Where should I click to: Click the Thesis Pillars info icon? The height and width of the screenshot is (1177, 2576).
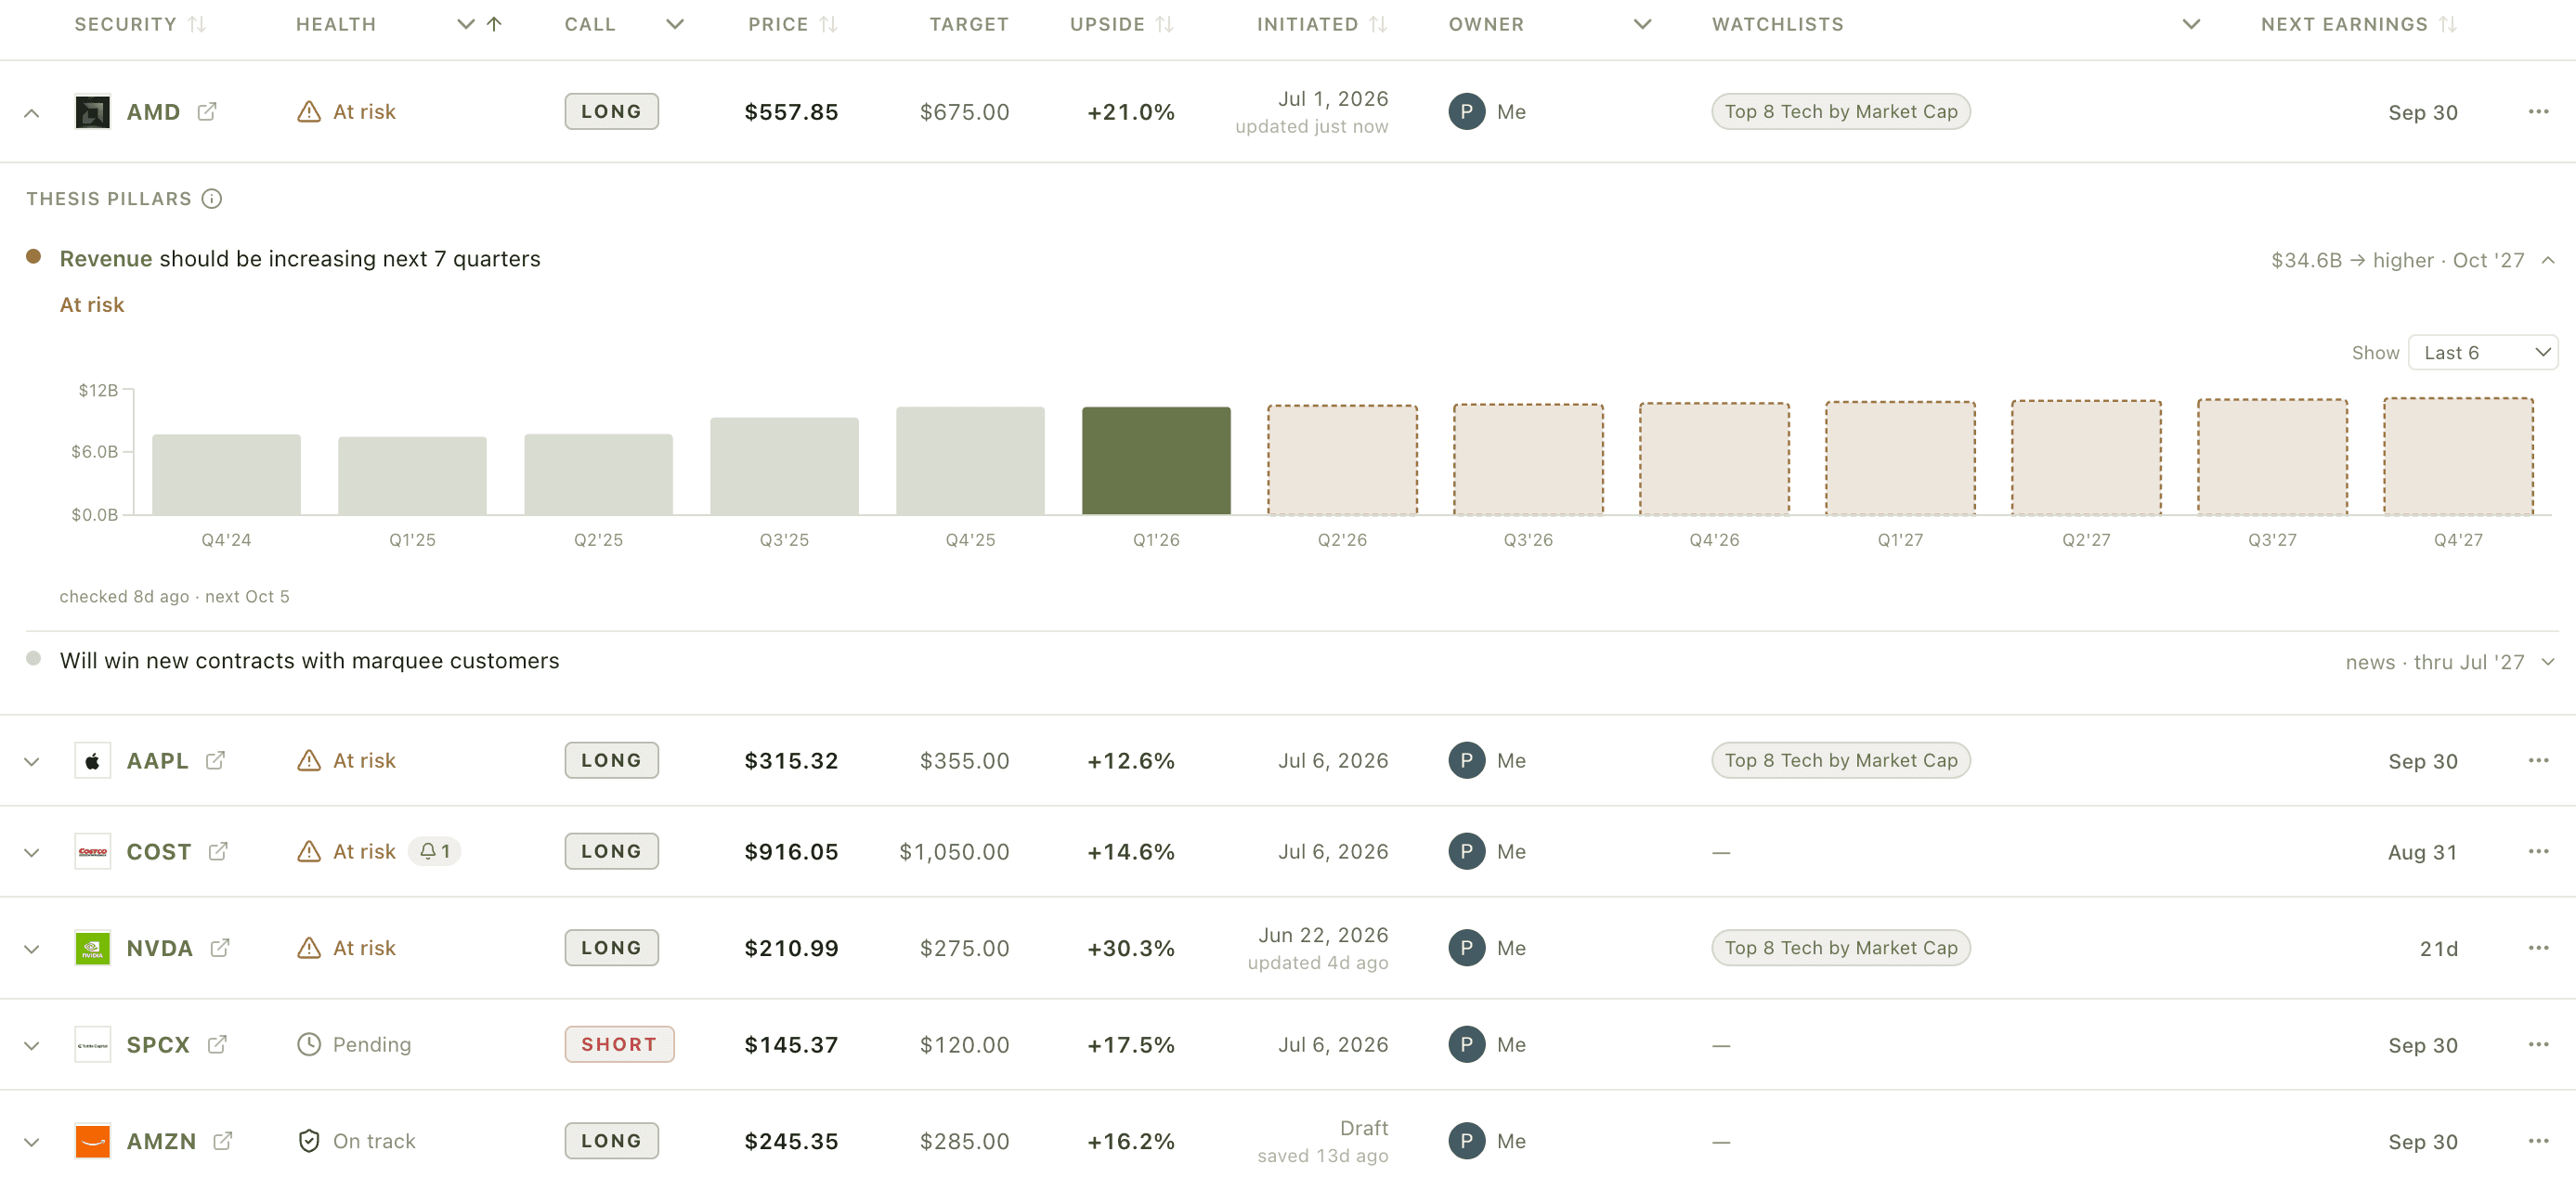pos(212,198)
